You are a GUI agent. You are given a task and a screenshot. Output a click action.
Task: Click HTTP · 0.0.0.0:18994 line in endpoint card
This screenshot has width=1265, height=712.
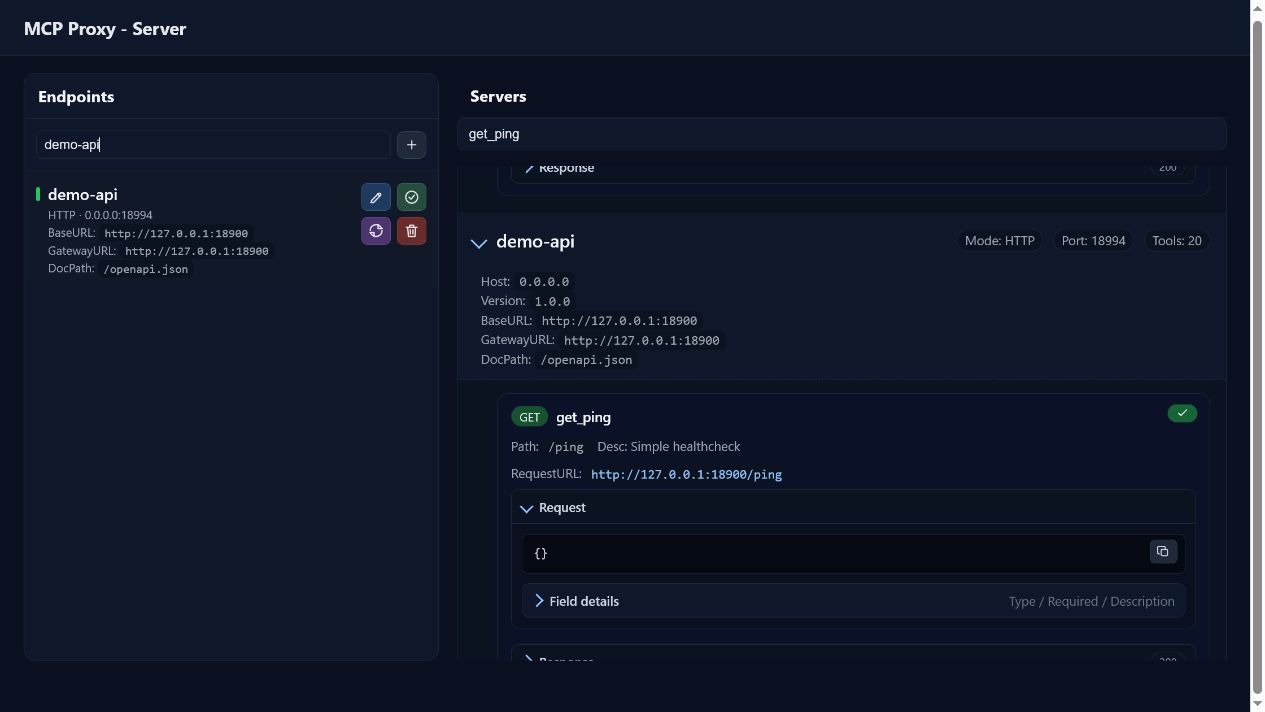coord(100,215)
